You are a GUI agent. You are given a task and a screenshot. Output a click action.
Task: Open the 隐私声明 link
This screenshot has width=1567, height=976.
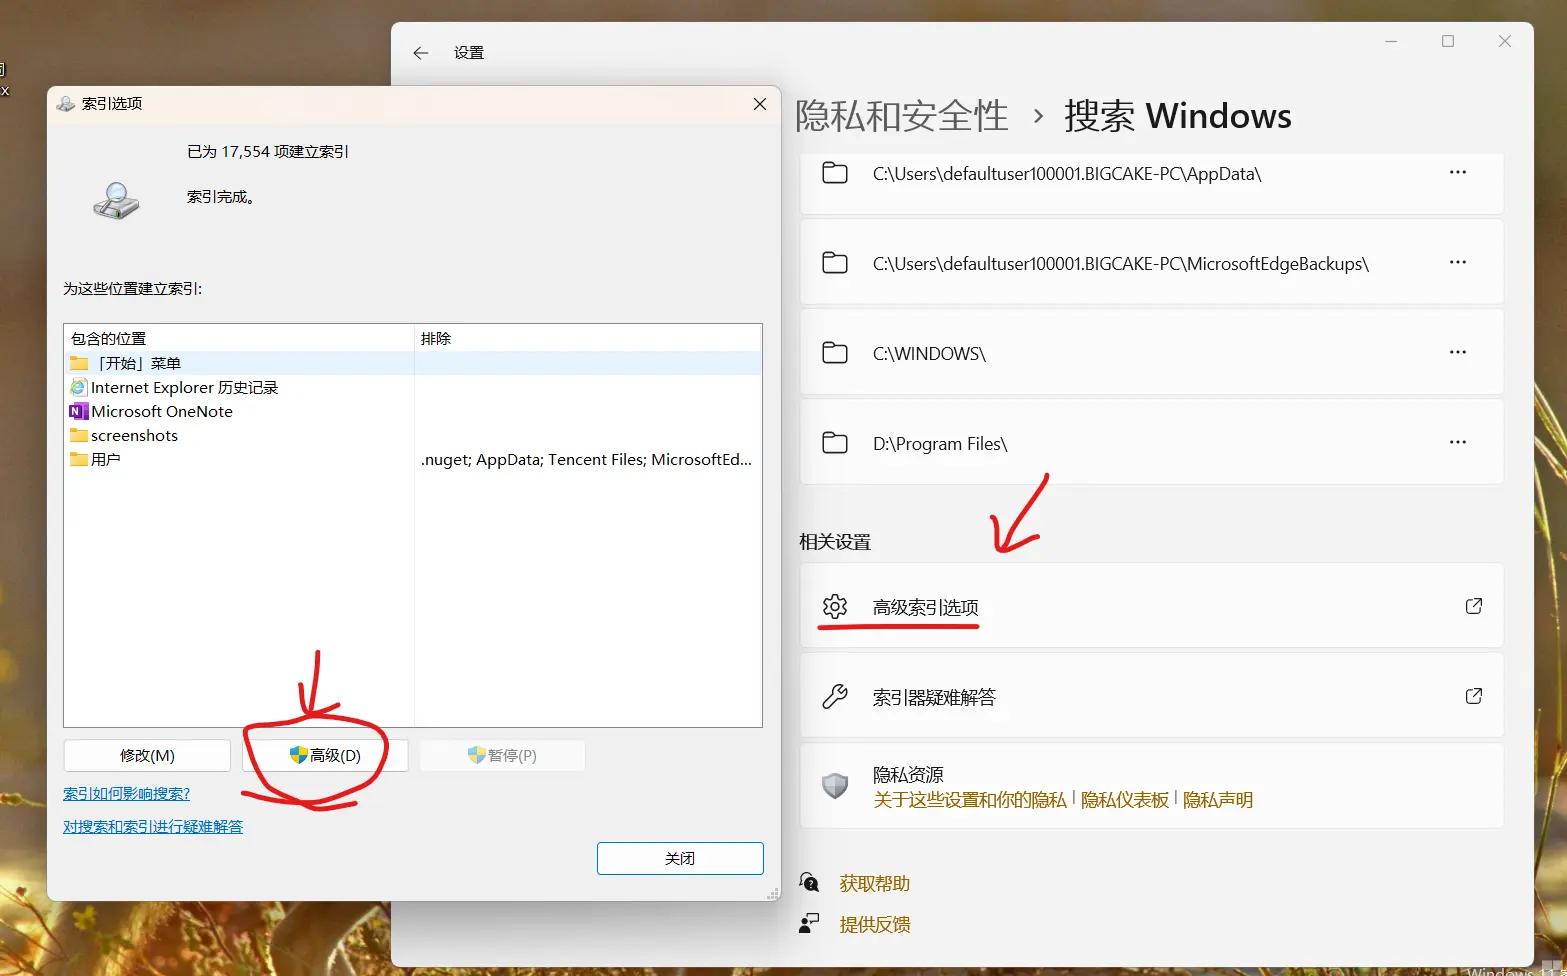(1218, 800)
